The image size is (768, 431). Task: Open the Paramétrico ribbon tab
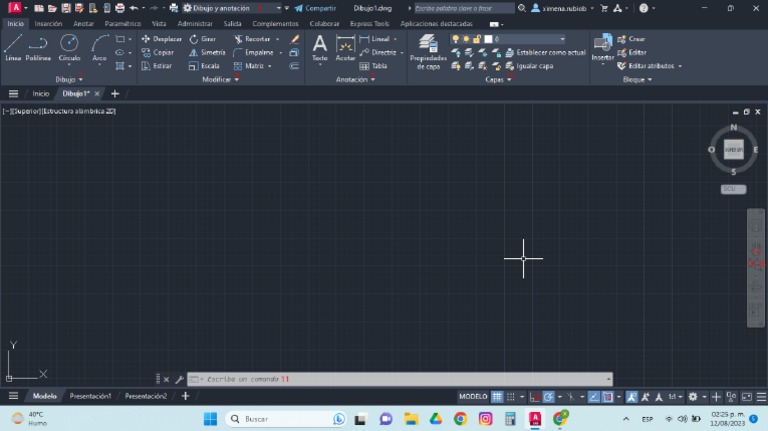pyautogui.click(x=122, y=24)
